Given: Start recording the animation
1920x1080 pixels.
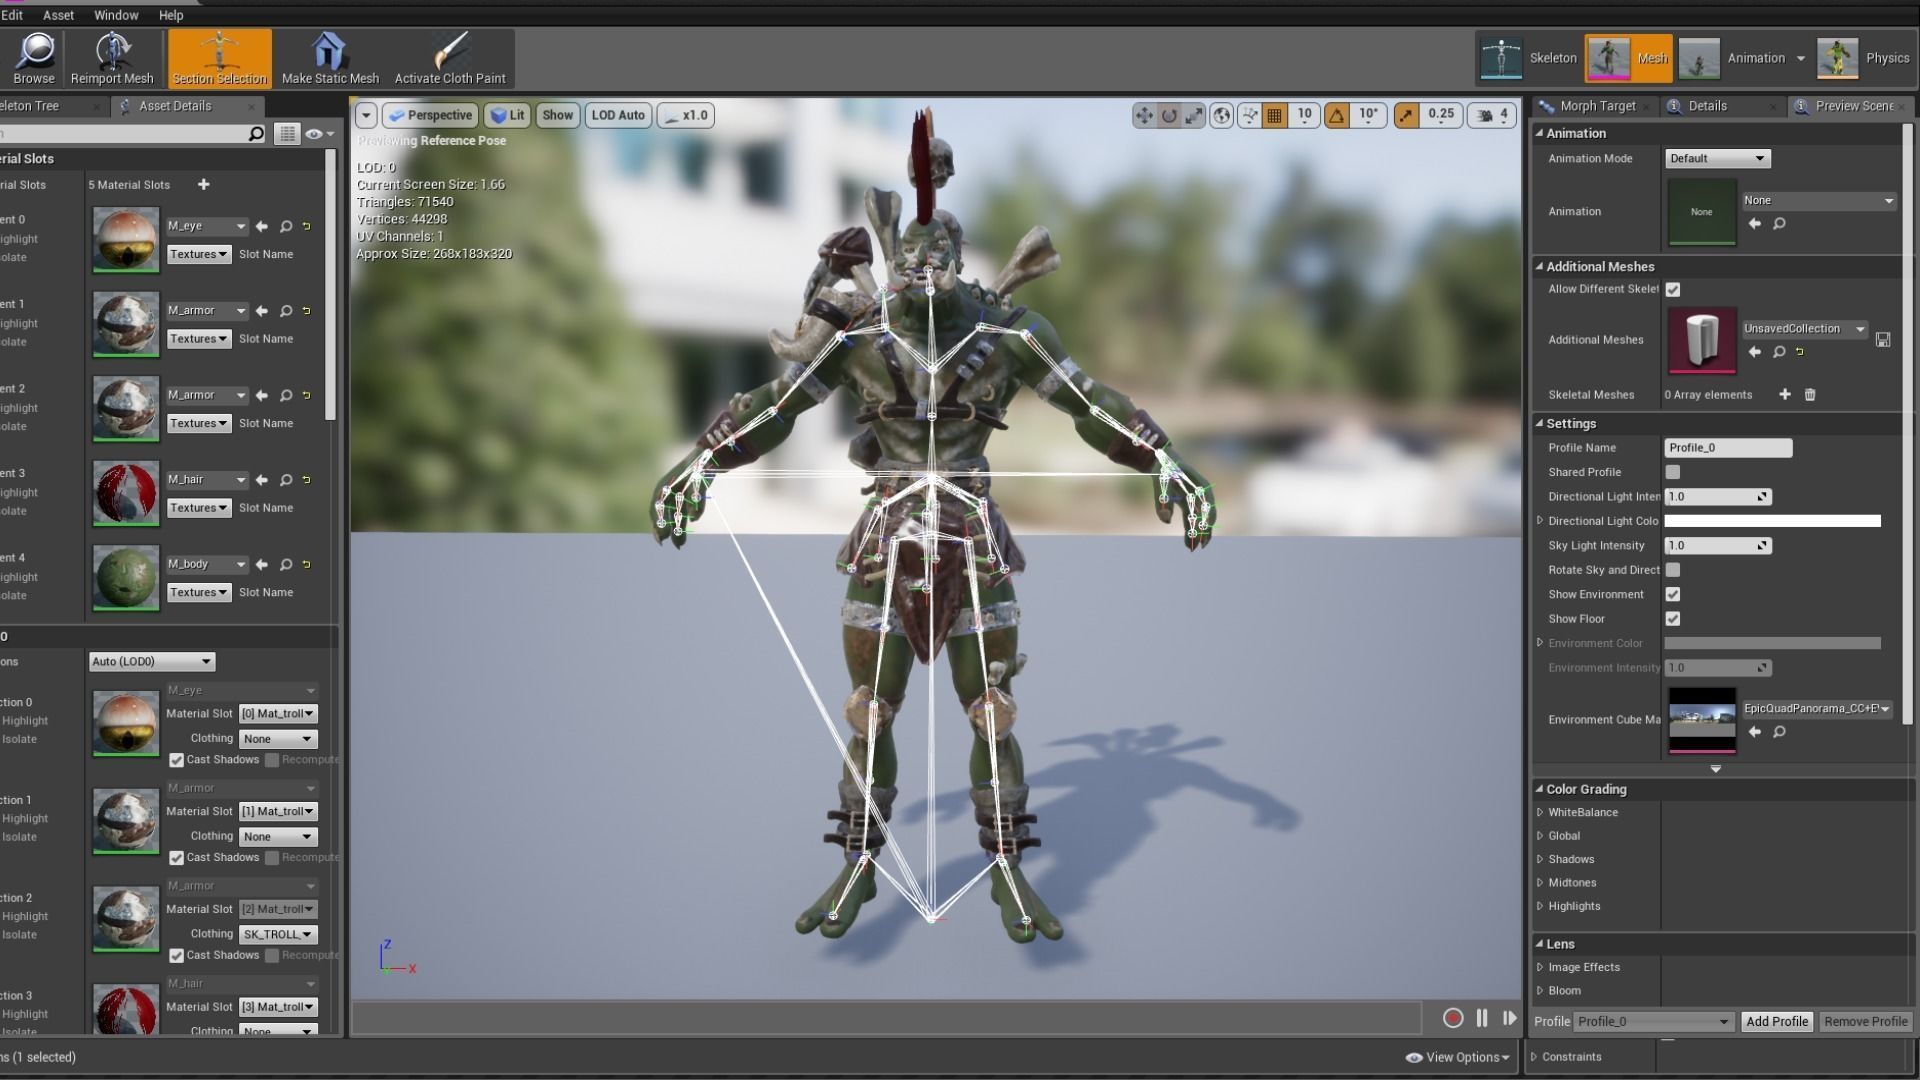Looking at the screenshot, I should 1453,1018.
